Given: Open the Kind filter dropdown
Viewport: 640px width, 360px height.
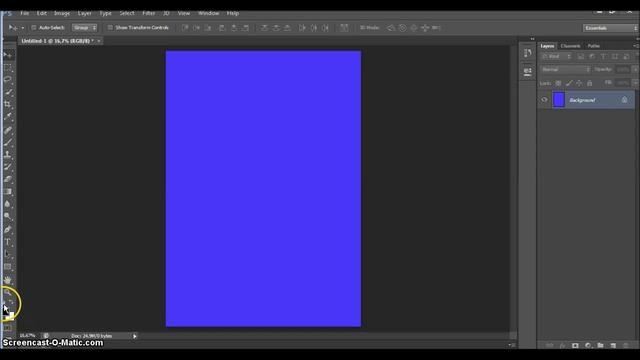Looking at the screenshot, I should pyautogui.click(x=556, y=57).
